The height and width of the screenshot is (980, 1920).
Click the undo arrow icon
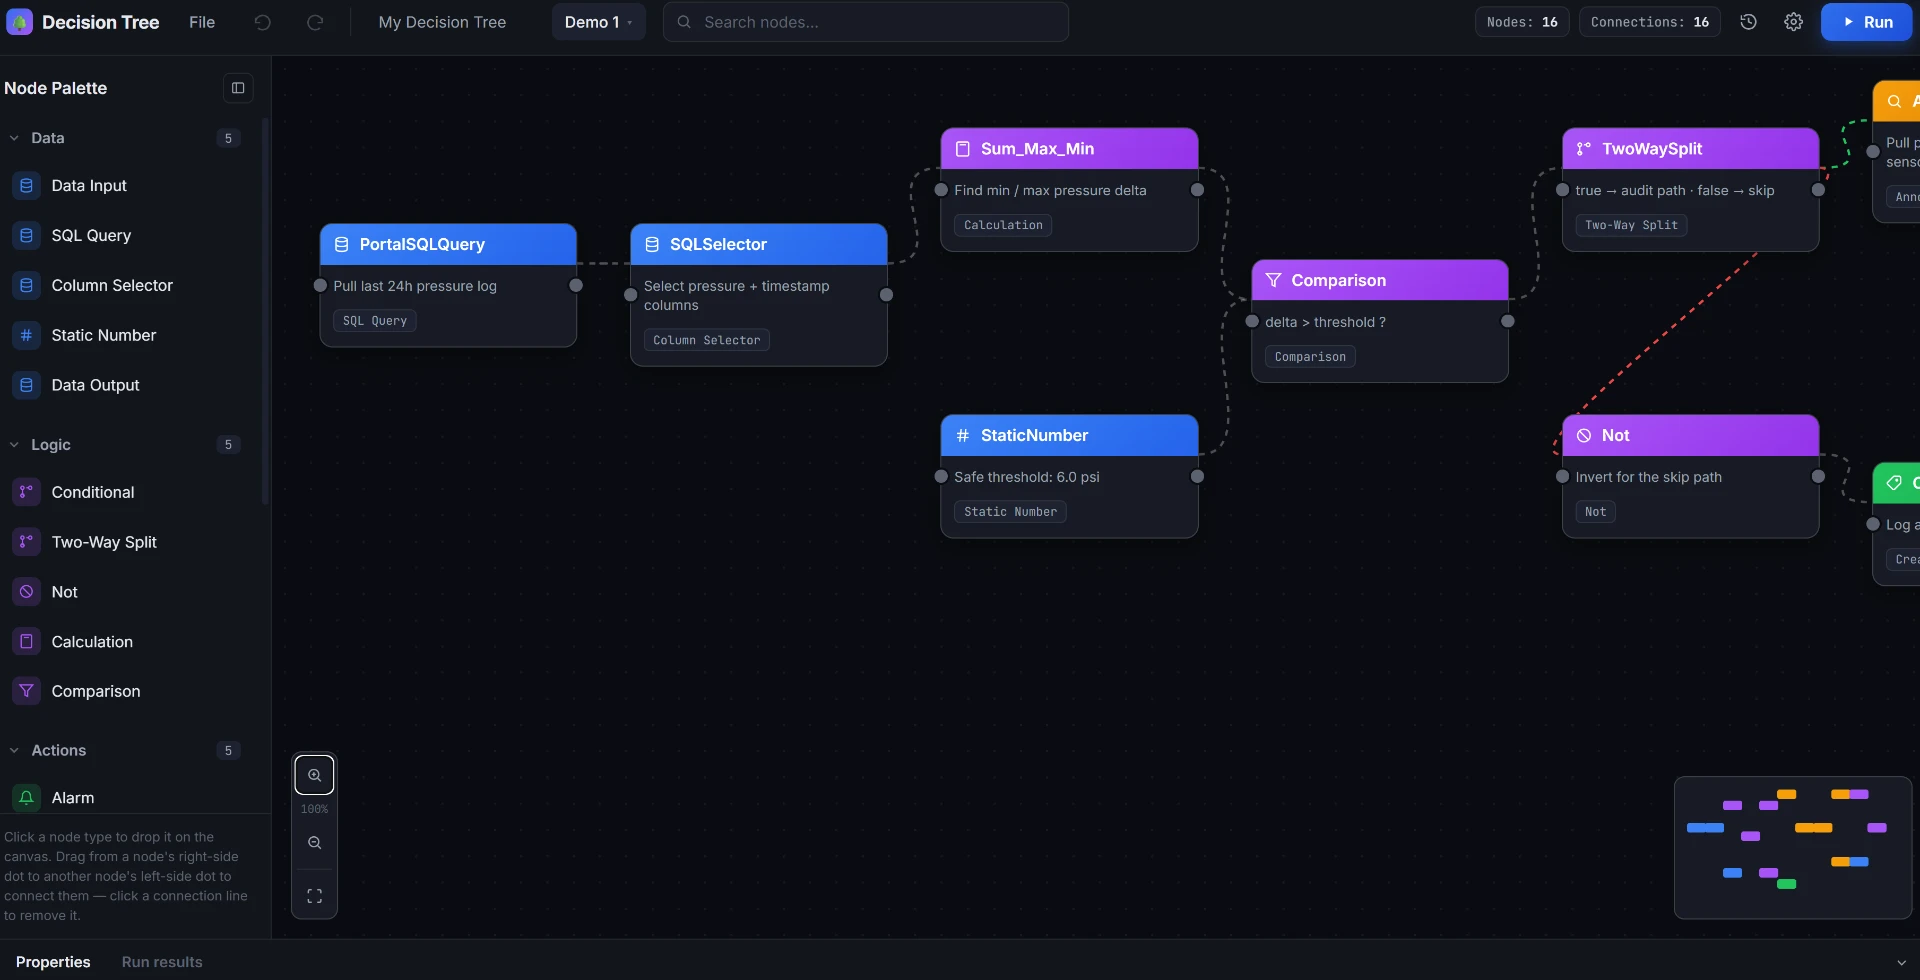tap(262, 22)
